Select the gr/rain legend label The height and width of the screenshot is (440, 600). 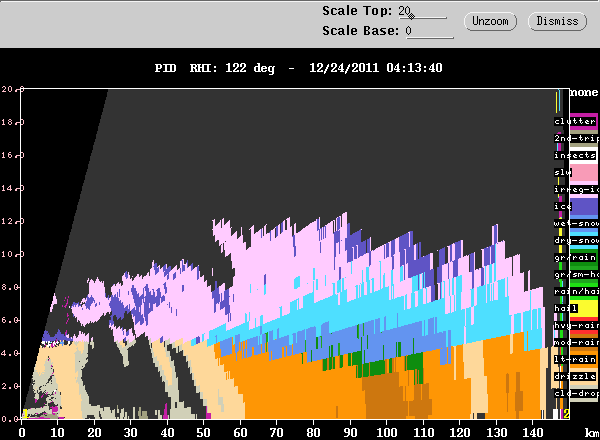[575, 257]
